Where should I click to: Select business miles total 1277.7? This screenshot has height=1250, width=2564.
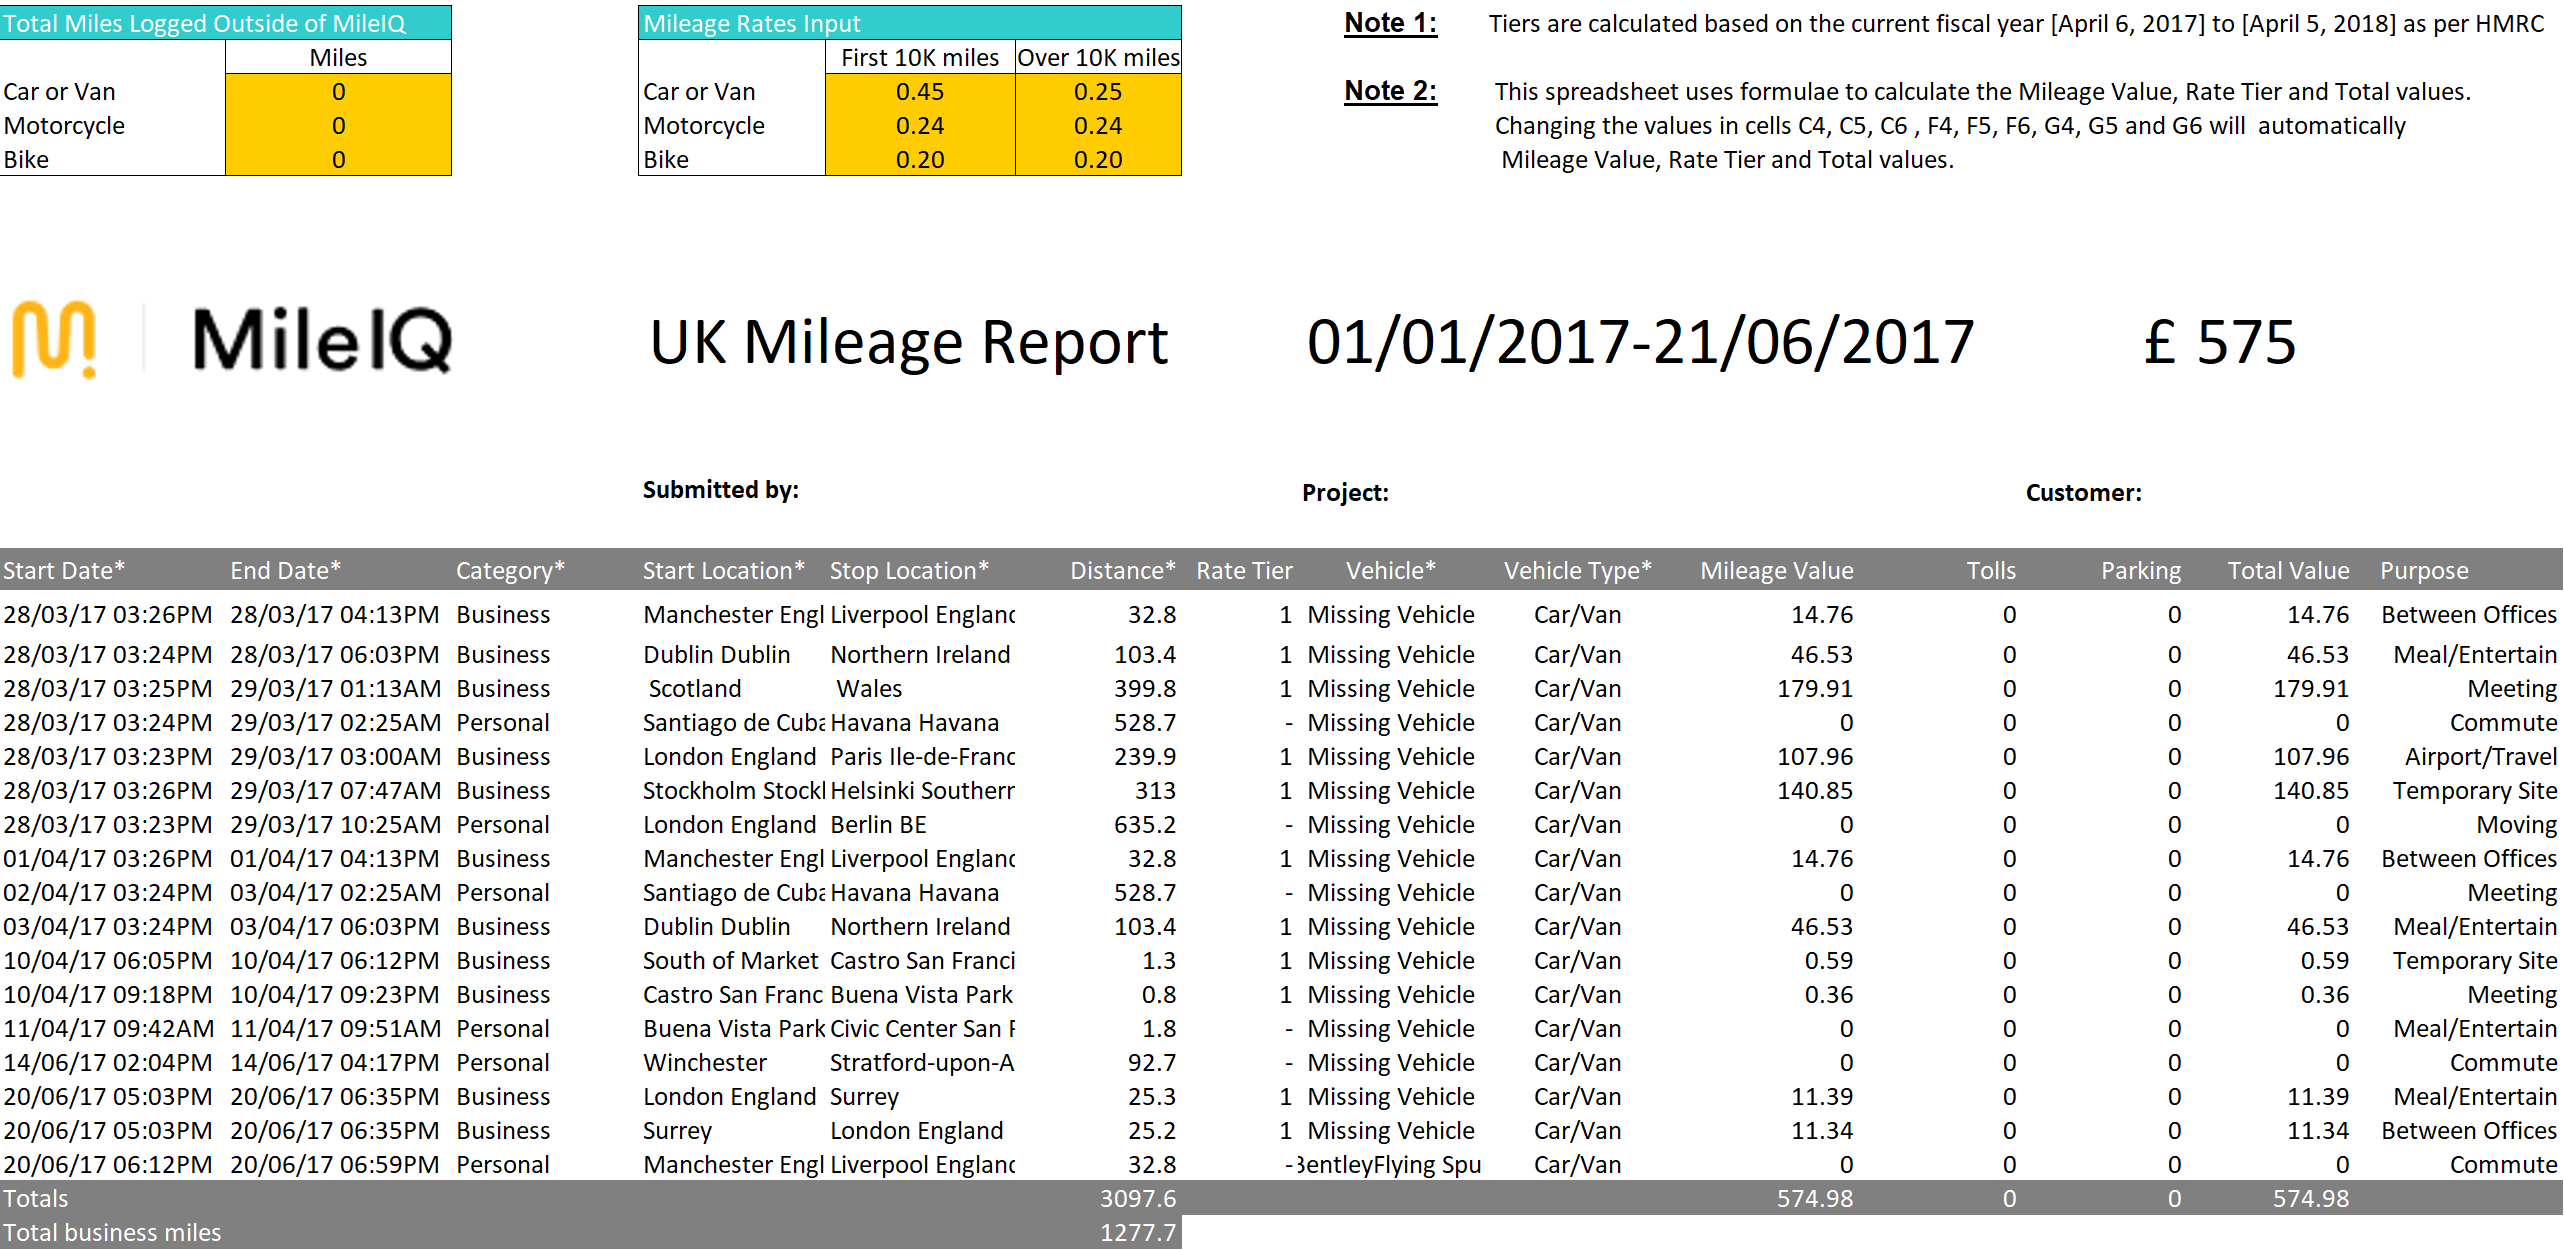click(1138, 1233)
